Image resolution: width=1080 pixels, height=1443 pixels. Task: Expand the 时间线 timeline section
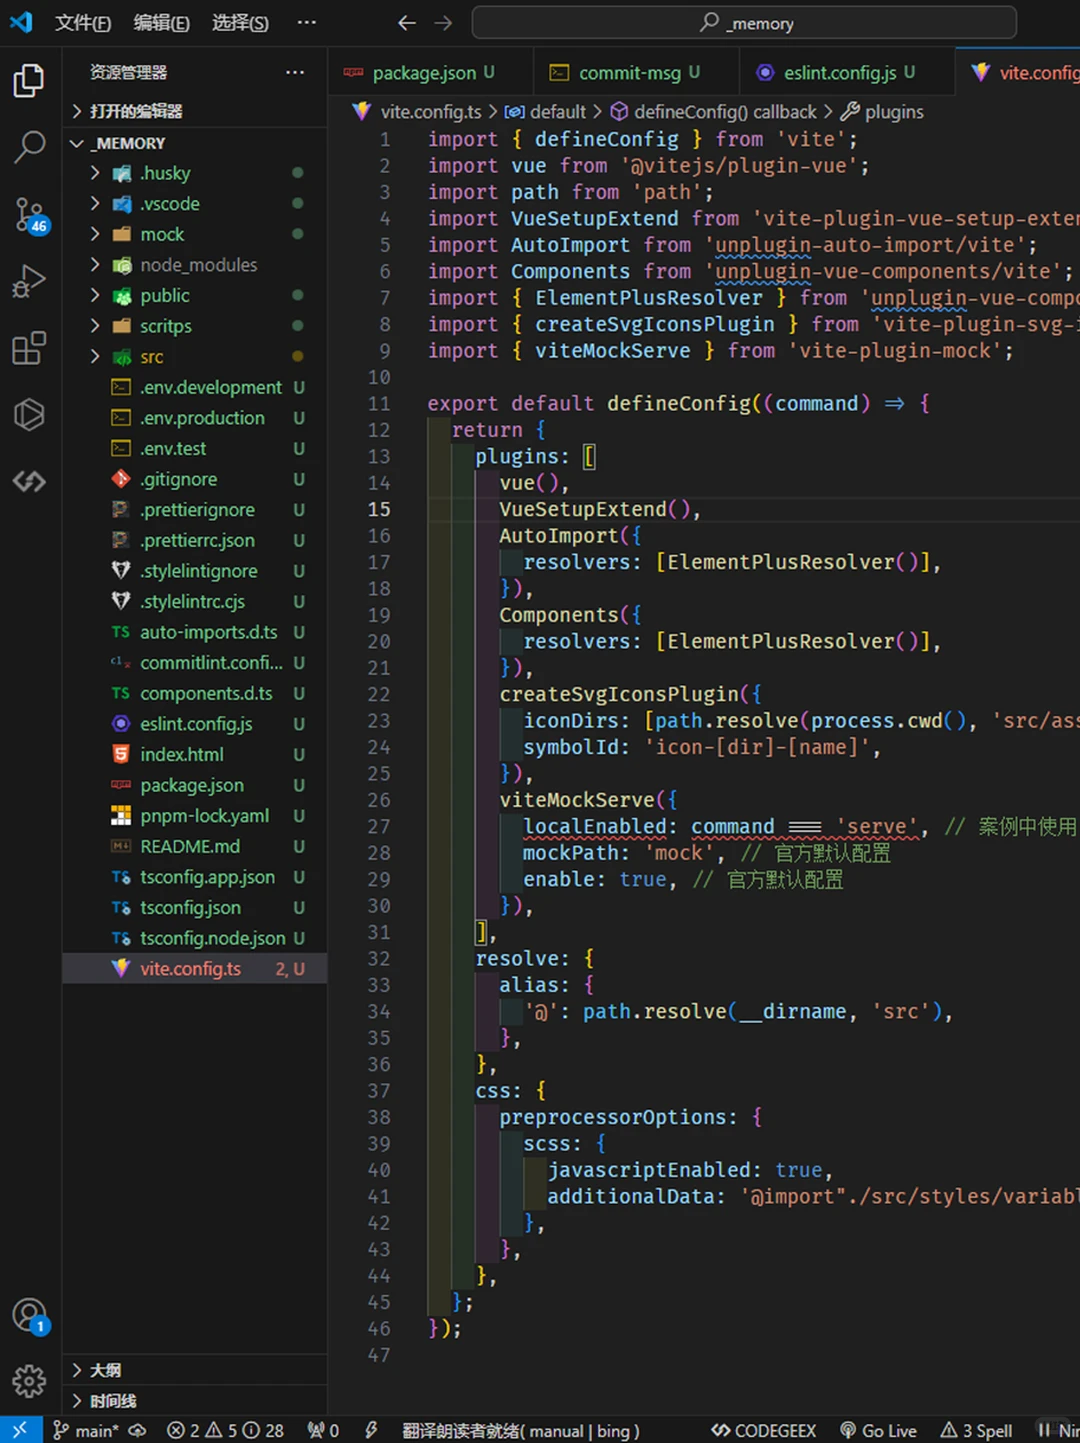(195, 1401)
